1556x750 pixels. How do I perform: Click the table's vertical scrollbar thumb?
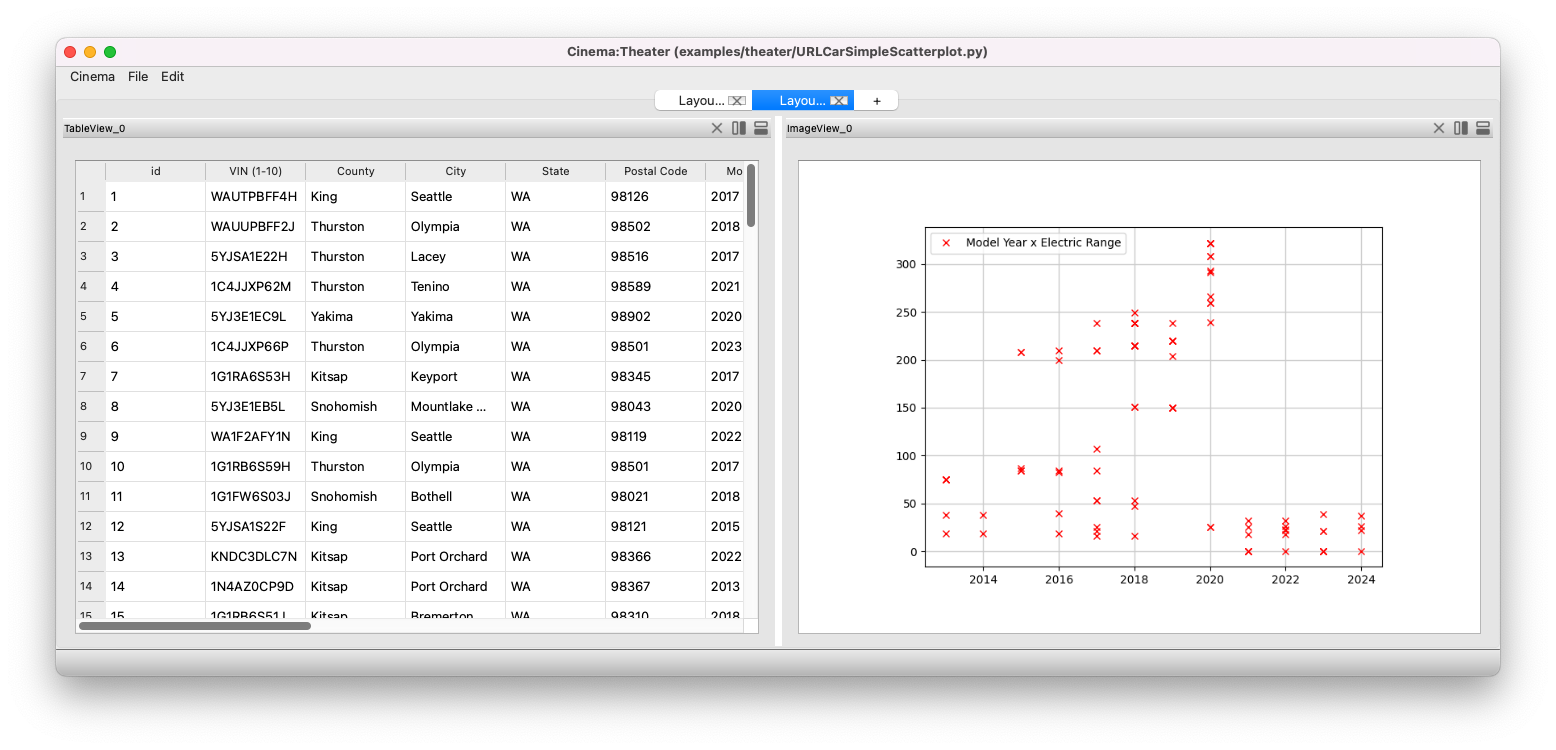pyautogui.click(x=751, y=196)
